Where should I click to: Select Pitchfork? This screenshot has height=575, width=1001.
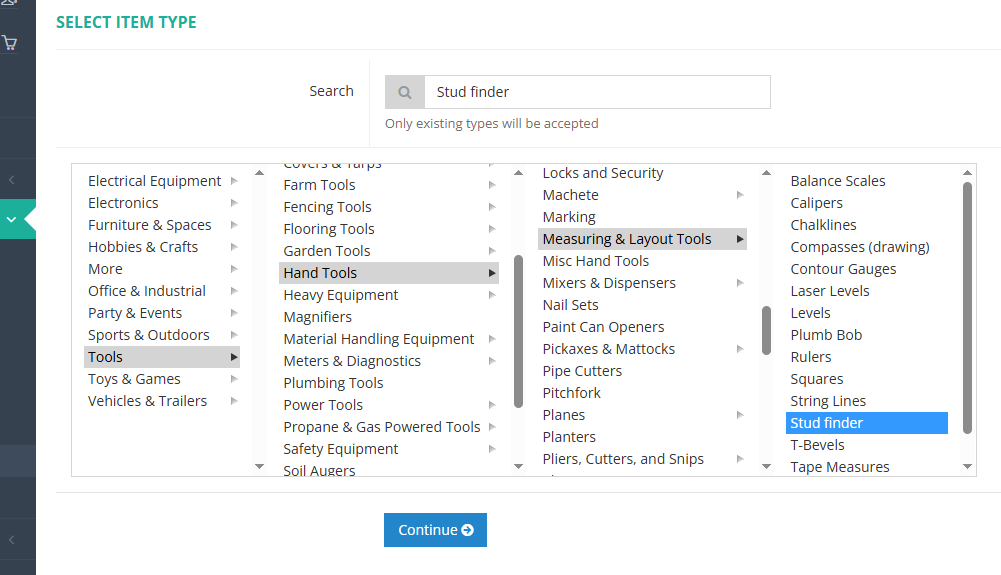(571, 392)
